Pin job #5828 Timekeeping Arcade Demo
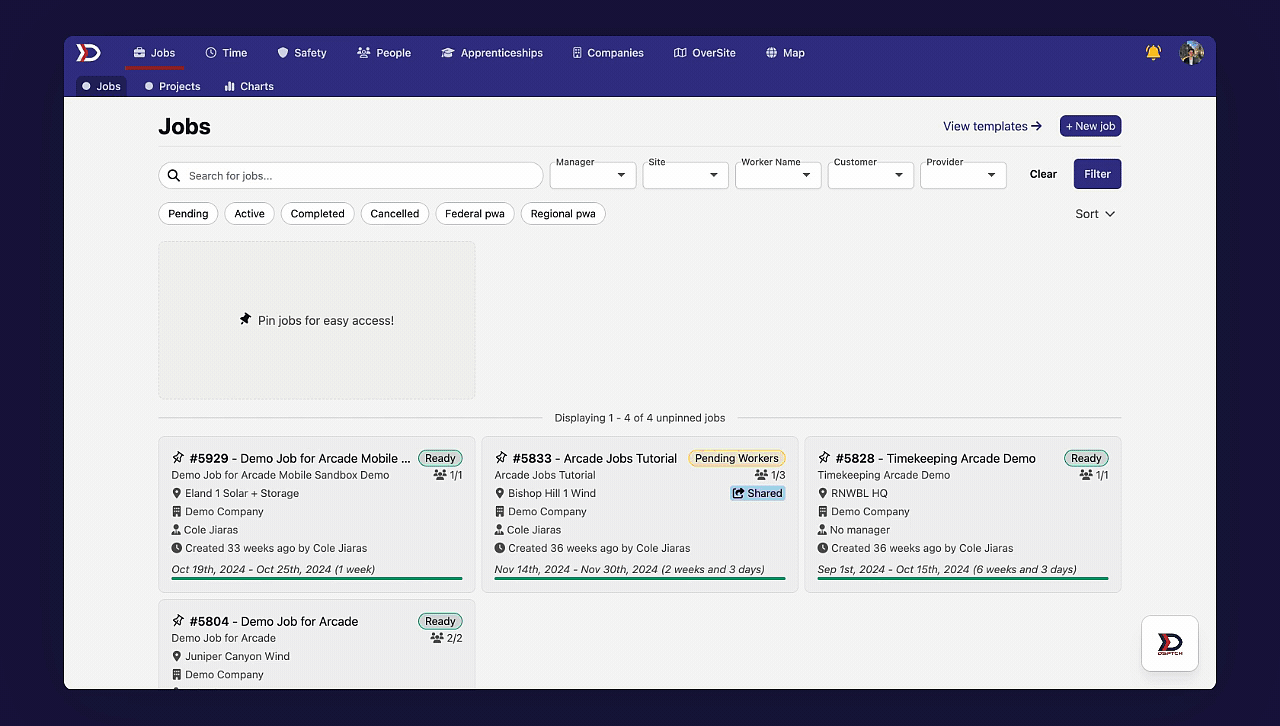 click(x=824, y=458)
